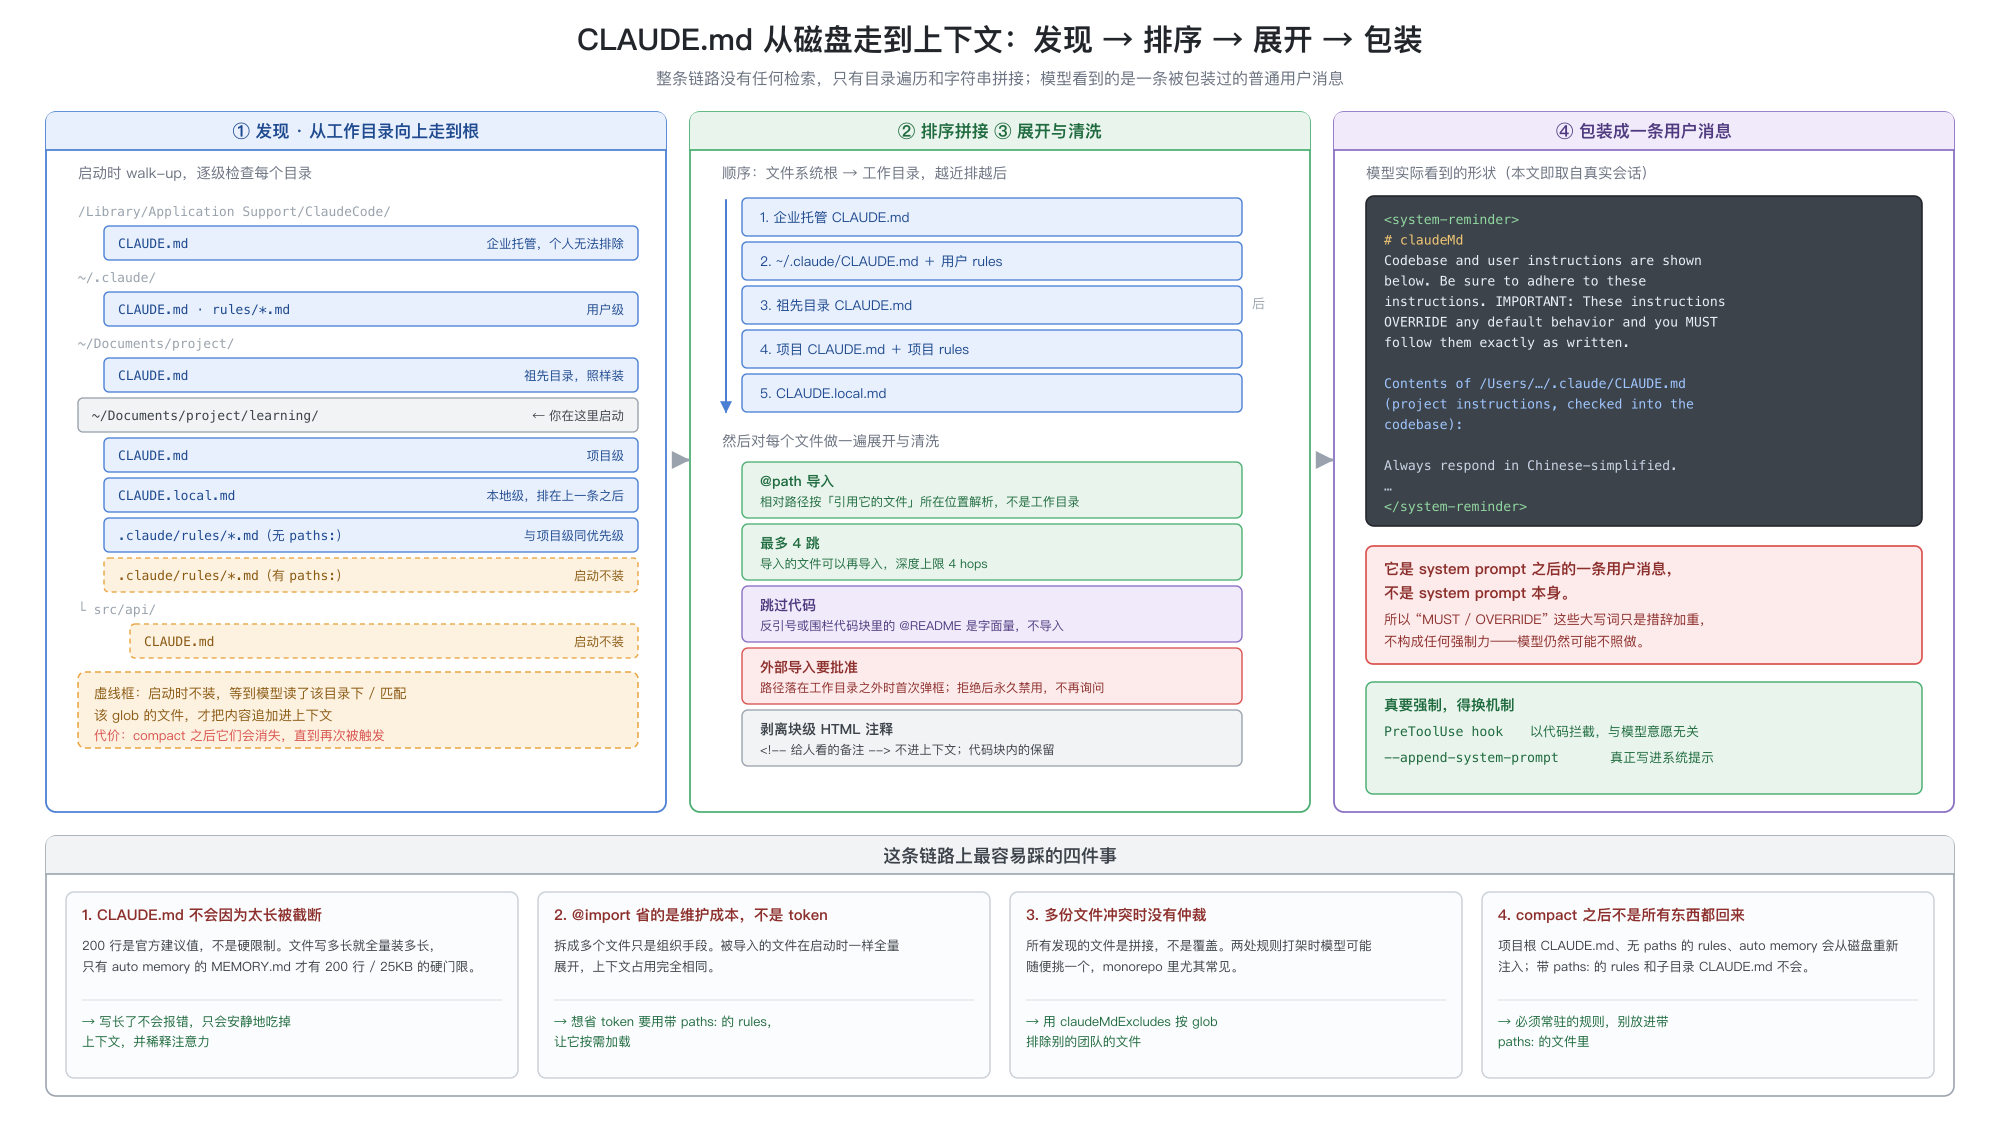This screenshot has width=2000, height=1132.
Task: Click the dark system-reminder code block
Action: pyautogui.click(x=1644, y=361)
